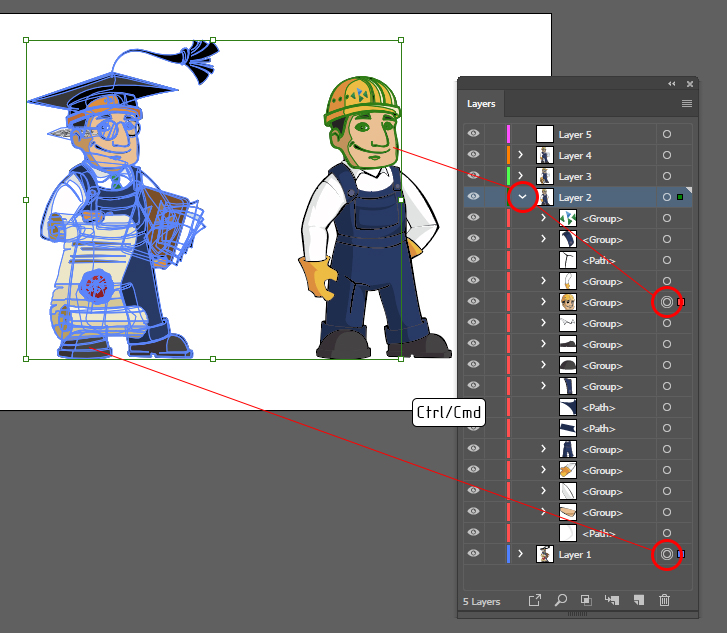
Task: Switch to the Layers tab
Action: (481, 104)
